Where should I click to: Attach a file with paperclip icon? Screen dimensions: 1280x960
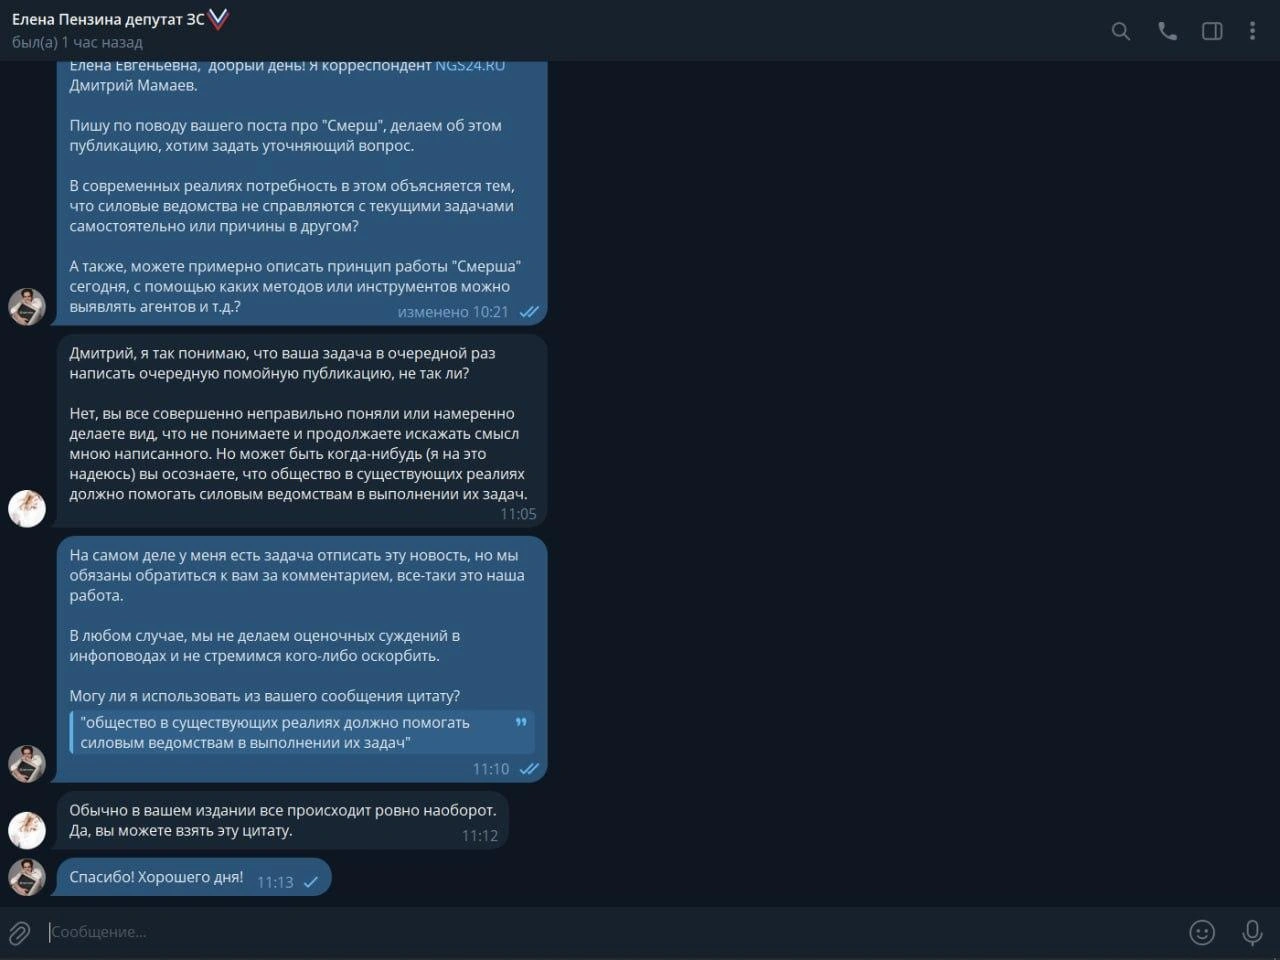click(x=20, y=932)
